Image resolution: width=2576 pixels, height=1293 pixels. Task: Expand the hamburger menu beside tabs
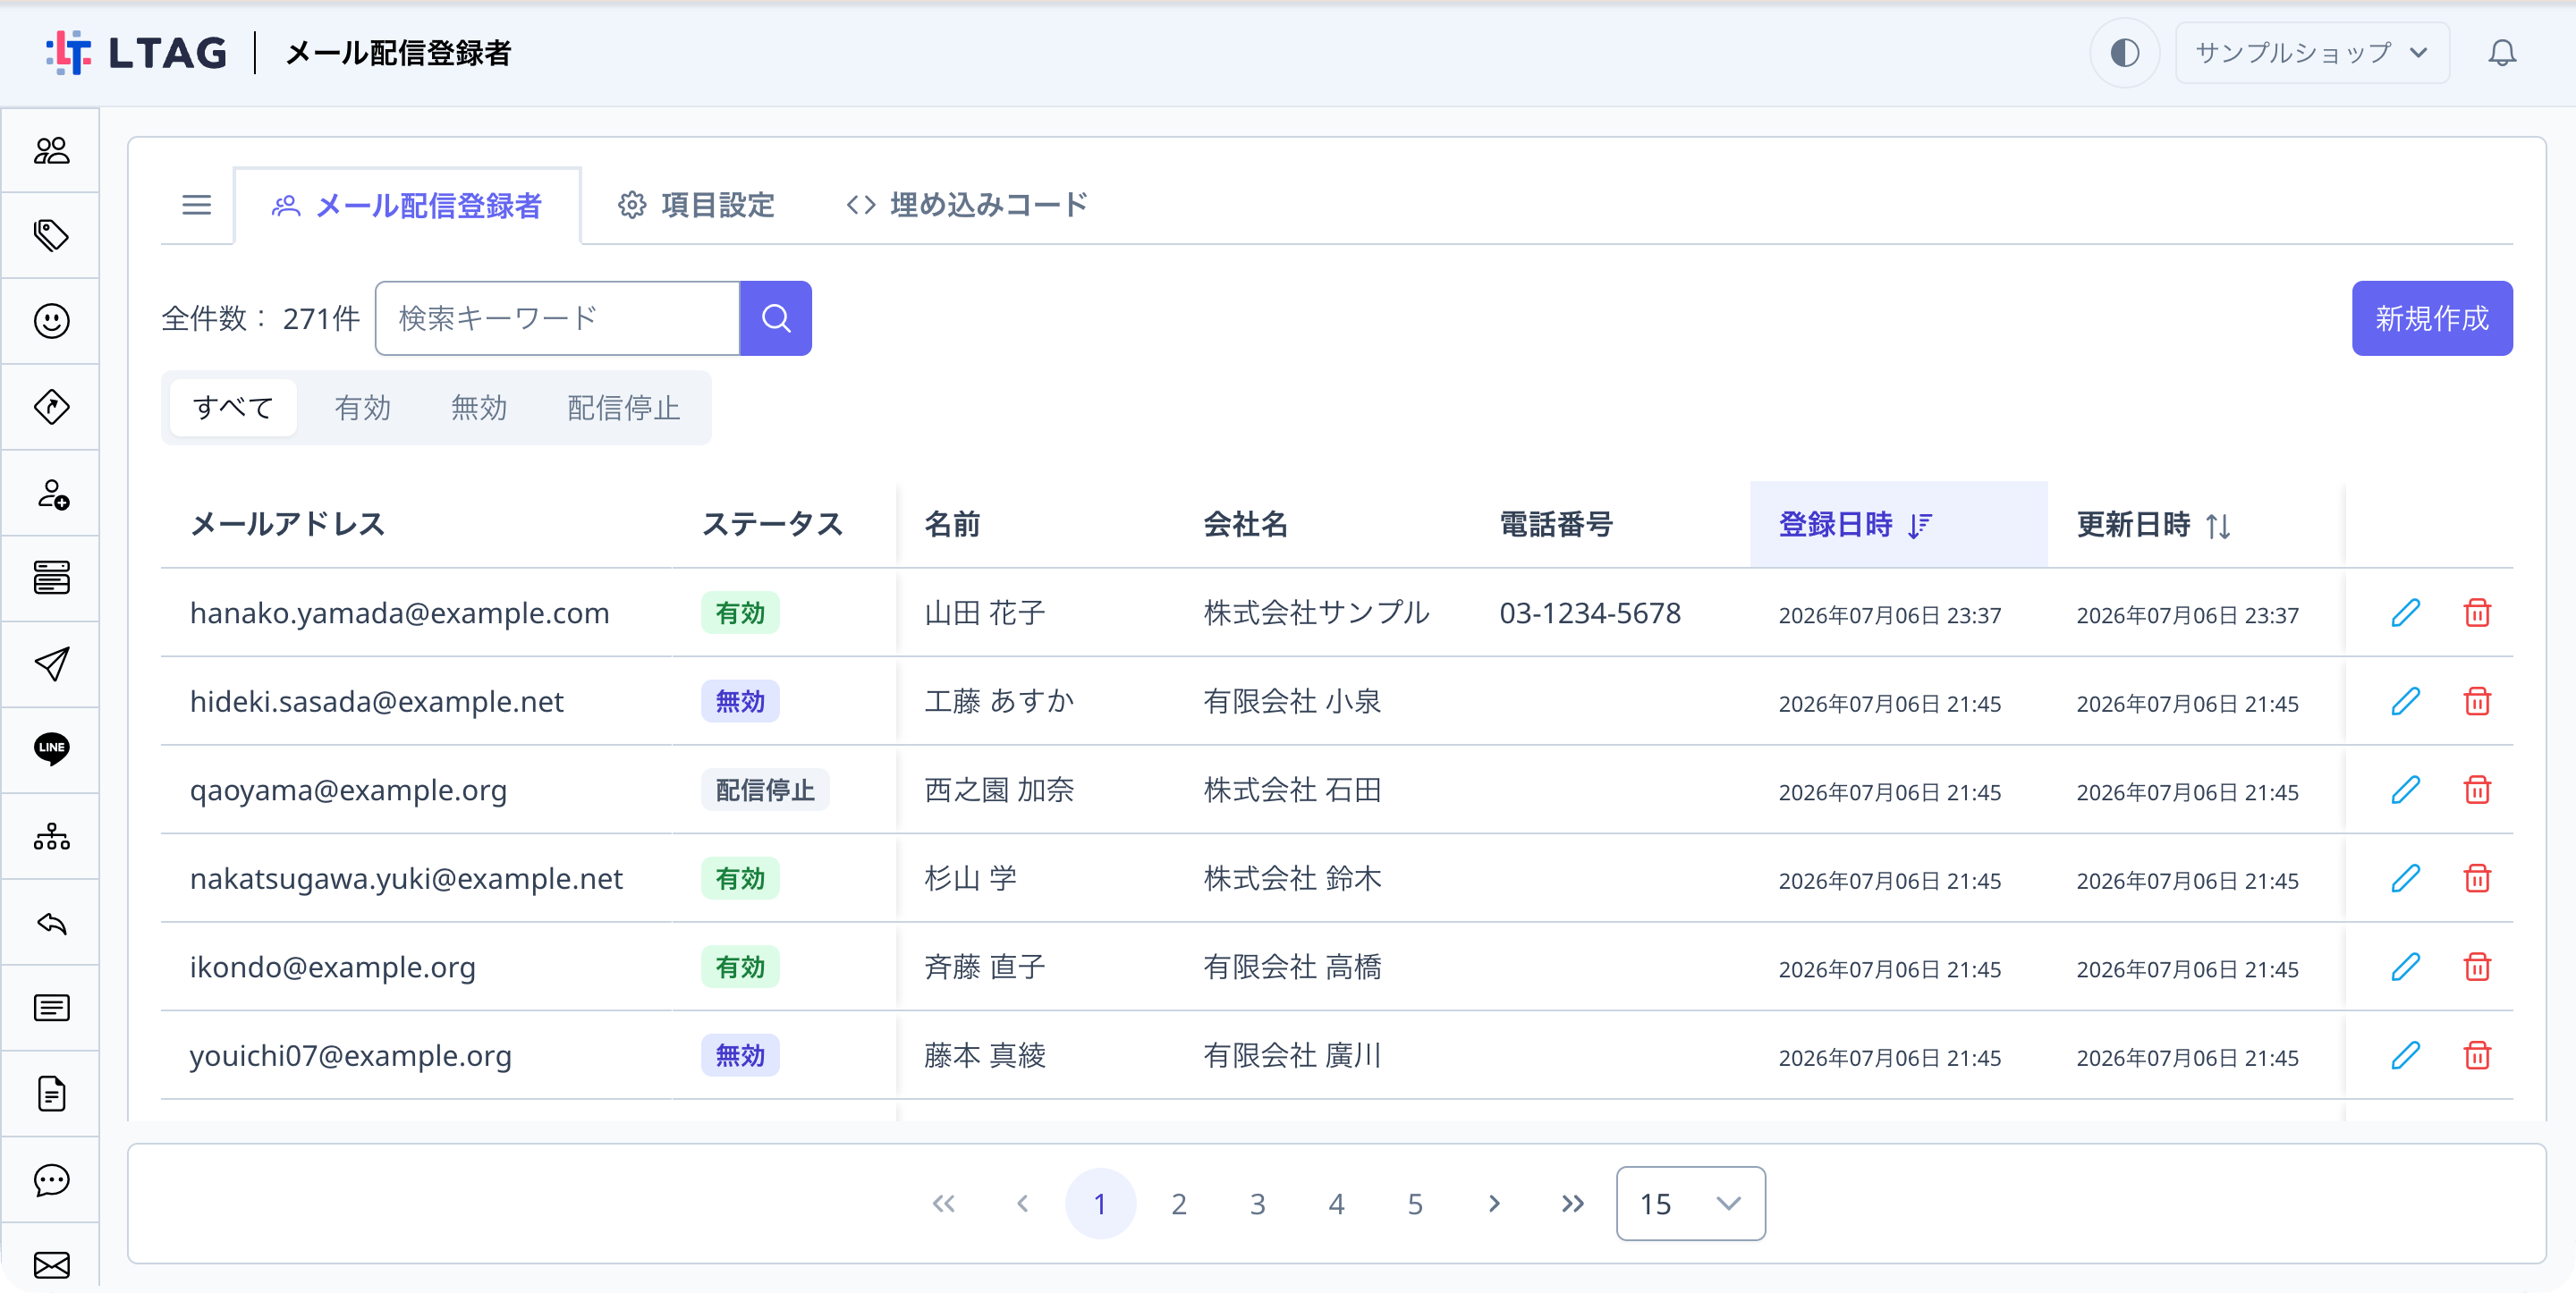(x=196, y=205)
